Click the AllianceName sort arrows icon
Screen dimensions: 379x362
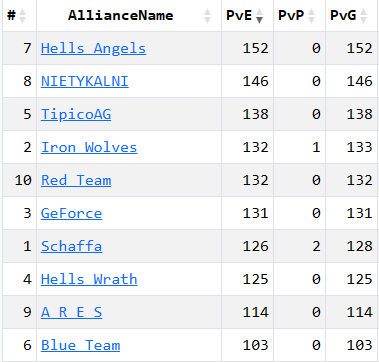click(207, 16)
